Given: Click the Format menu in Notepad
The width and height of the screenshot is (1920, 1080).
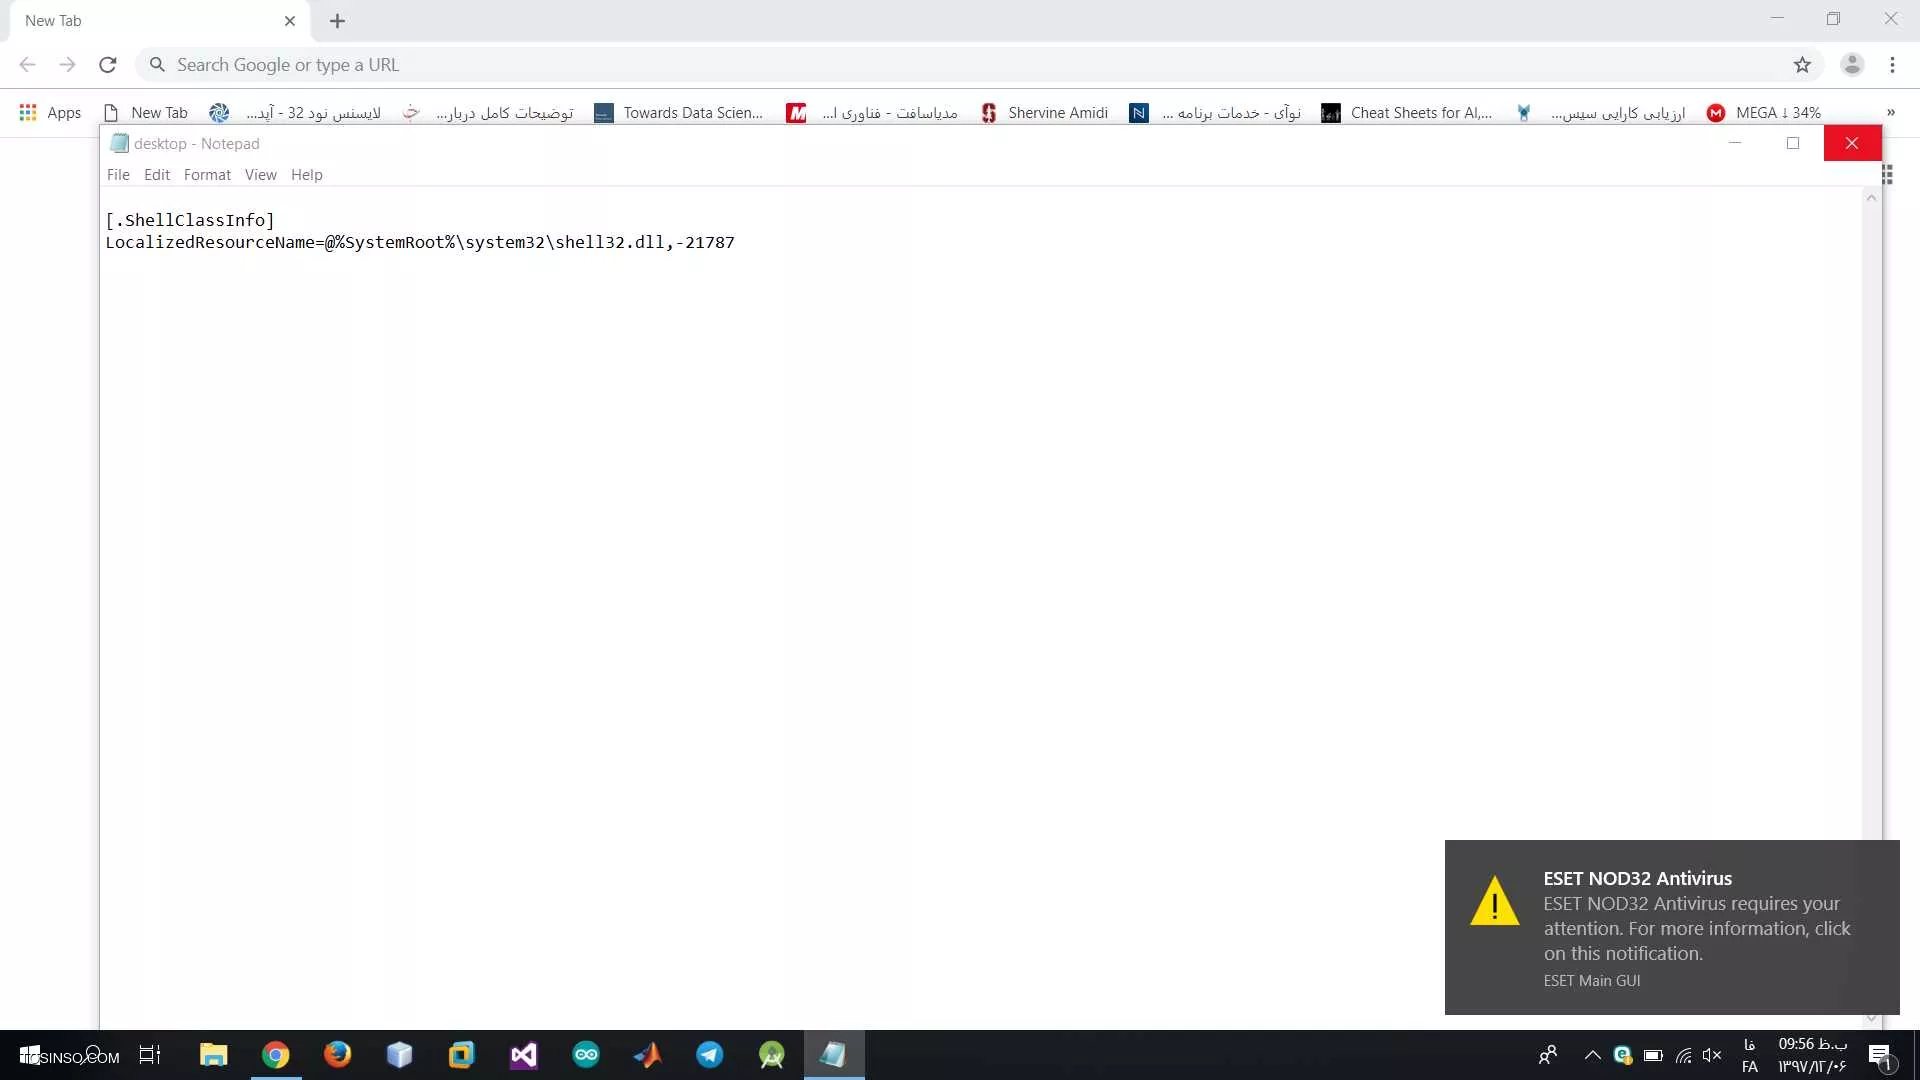Looking at the screenshot, I should 207,174.
